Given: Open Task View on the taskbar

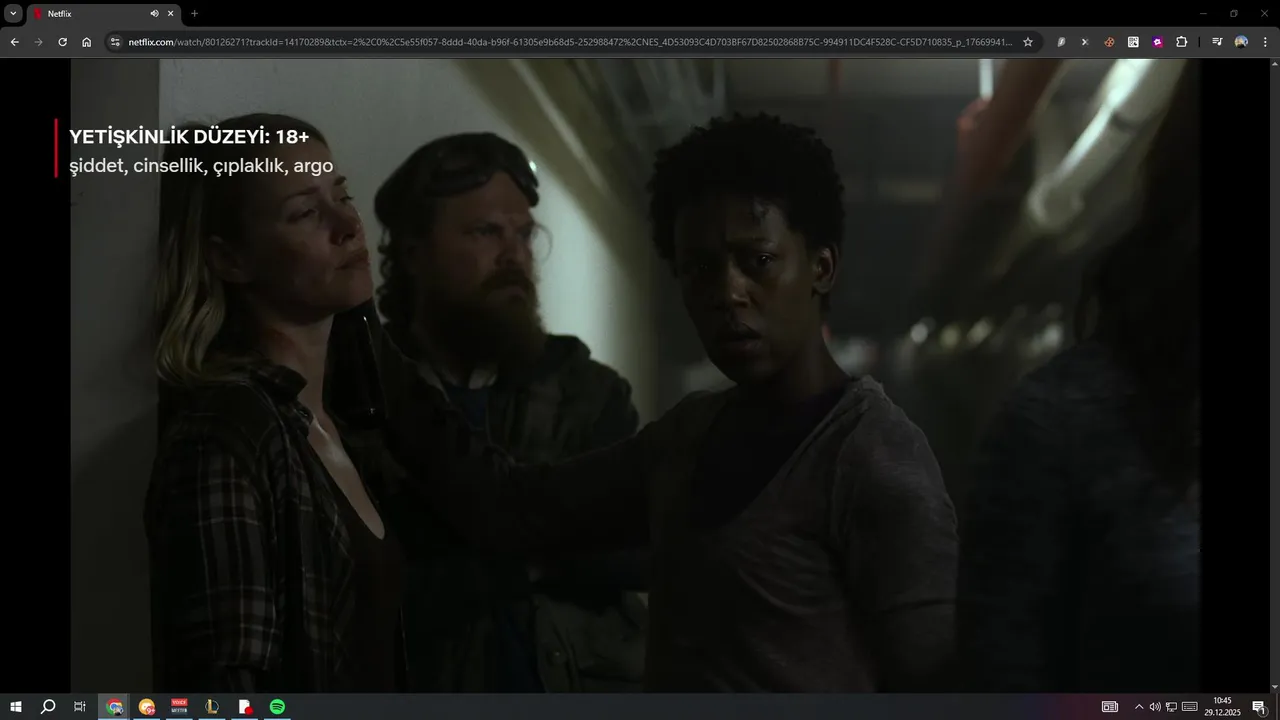Looking at the screenshot, I should coord(80,707).
